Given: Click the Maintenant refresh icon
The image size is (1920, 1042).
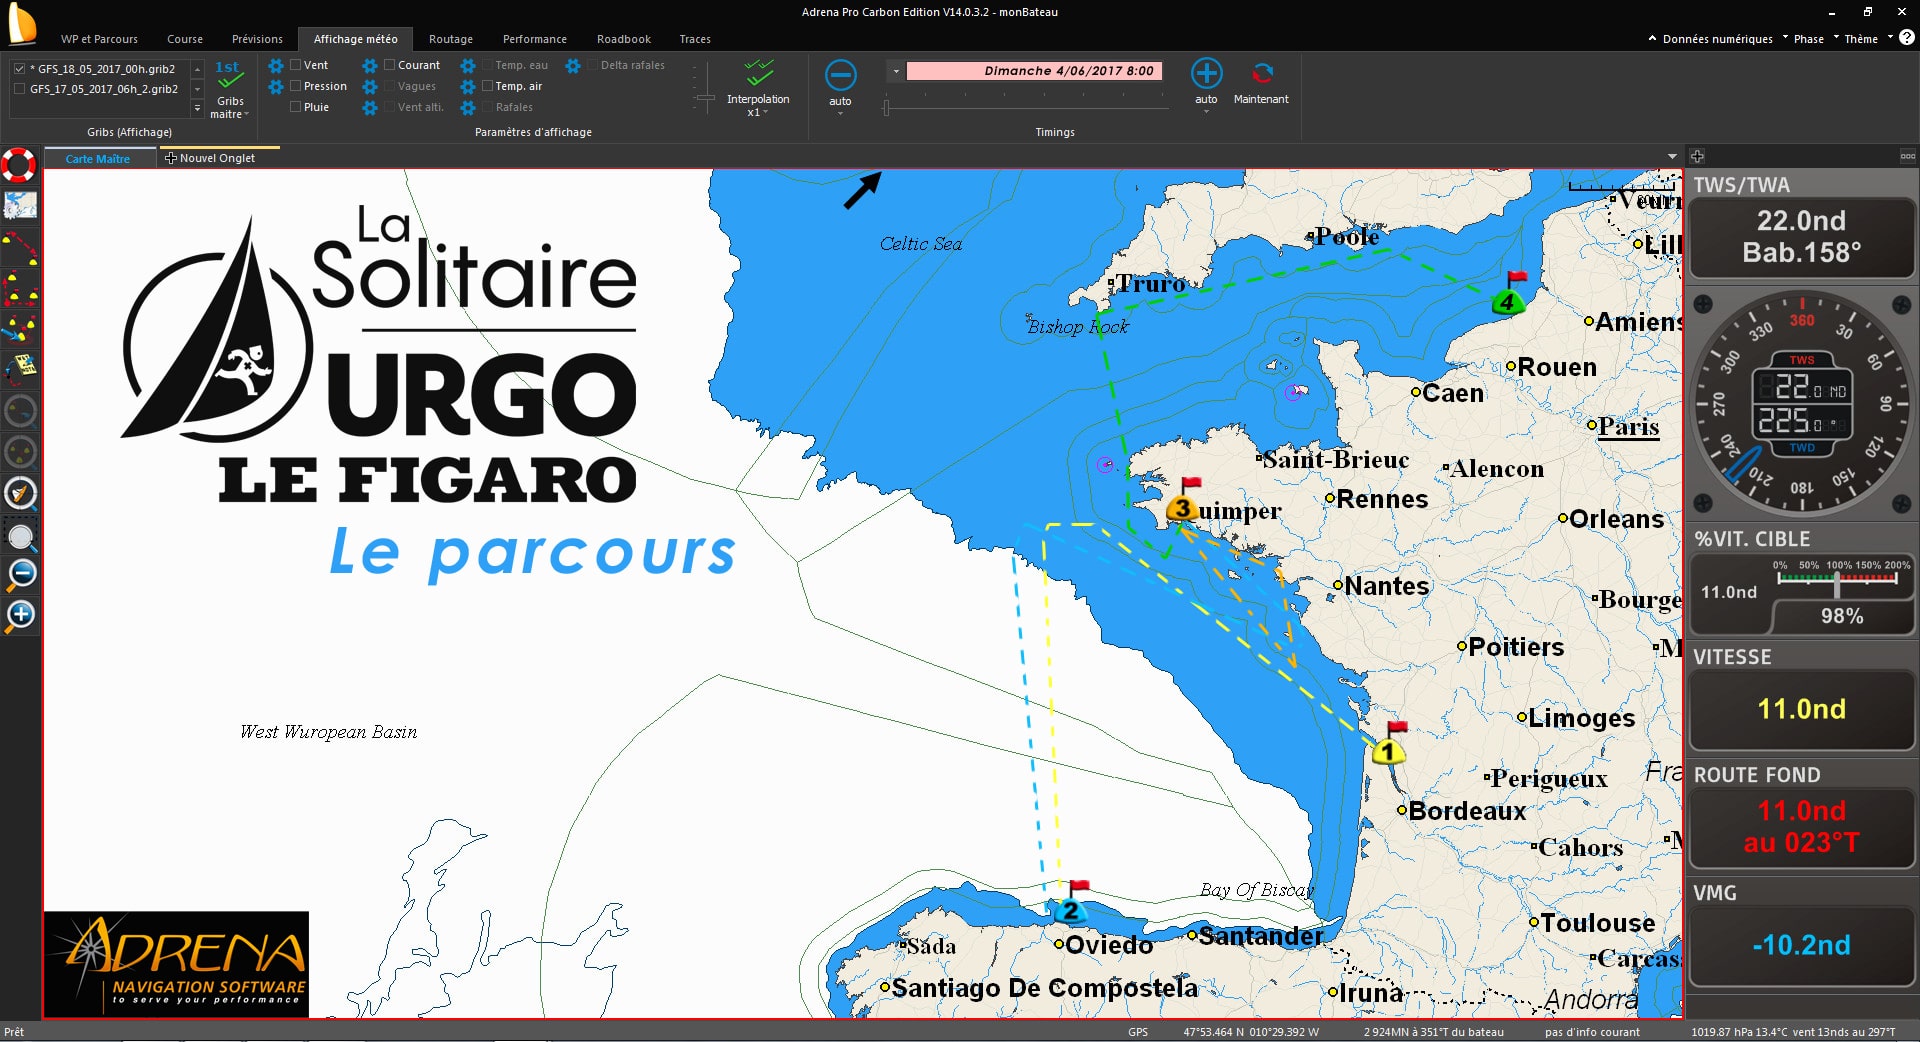Looking at the screenshot, I should coord(1262,74).
